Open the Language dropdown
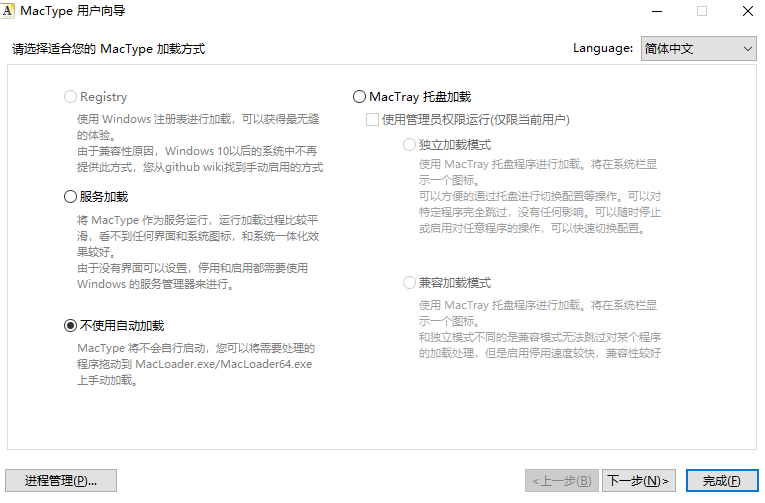 [699, 48]
